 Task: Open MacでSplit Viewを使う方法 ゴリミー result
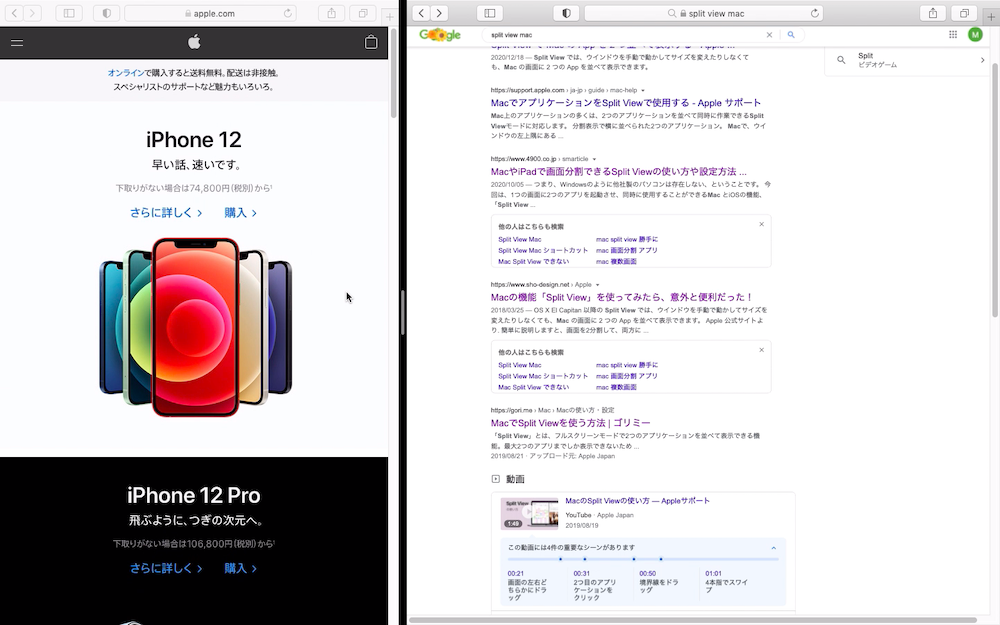pyautogui.click(x=570, y=423)
